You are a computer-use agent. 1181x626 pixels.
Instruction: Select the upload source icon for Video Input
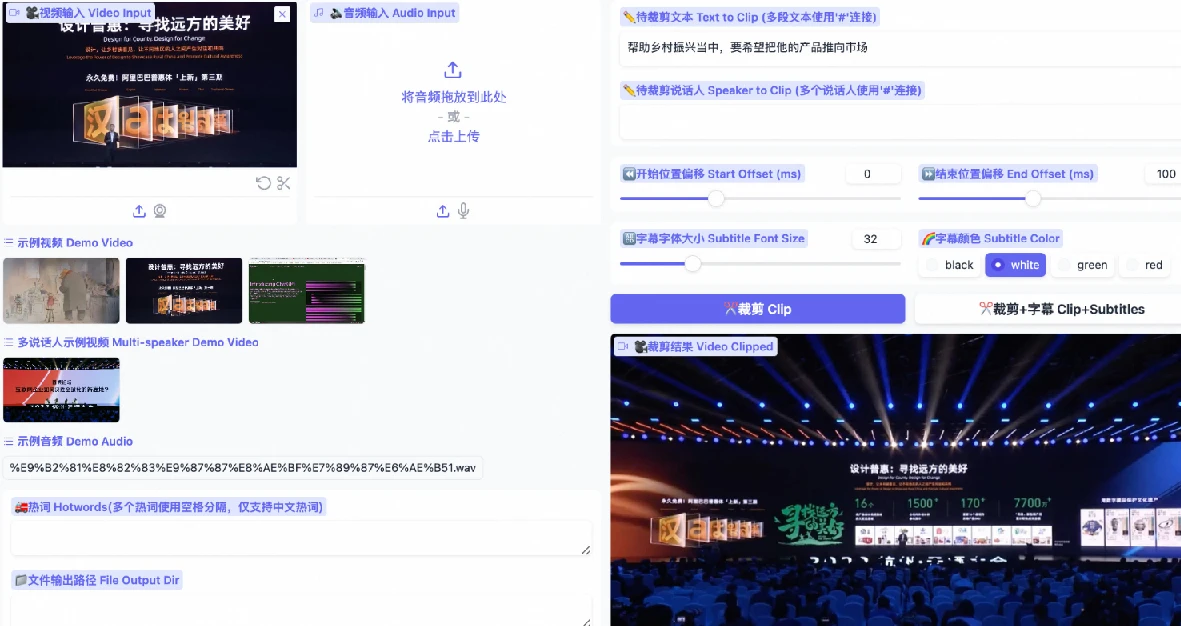[139, 211]
